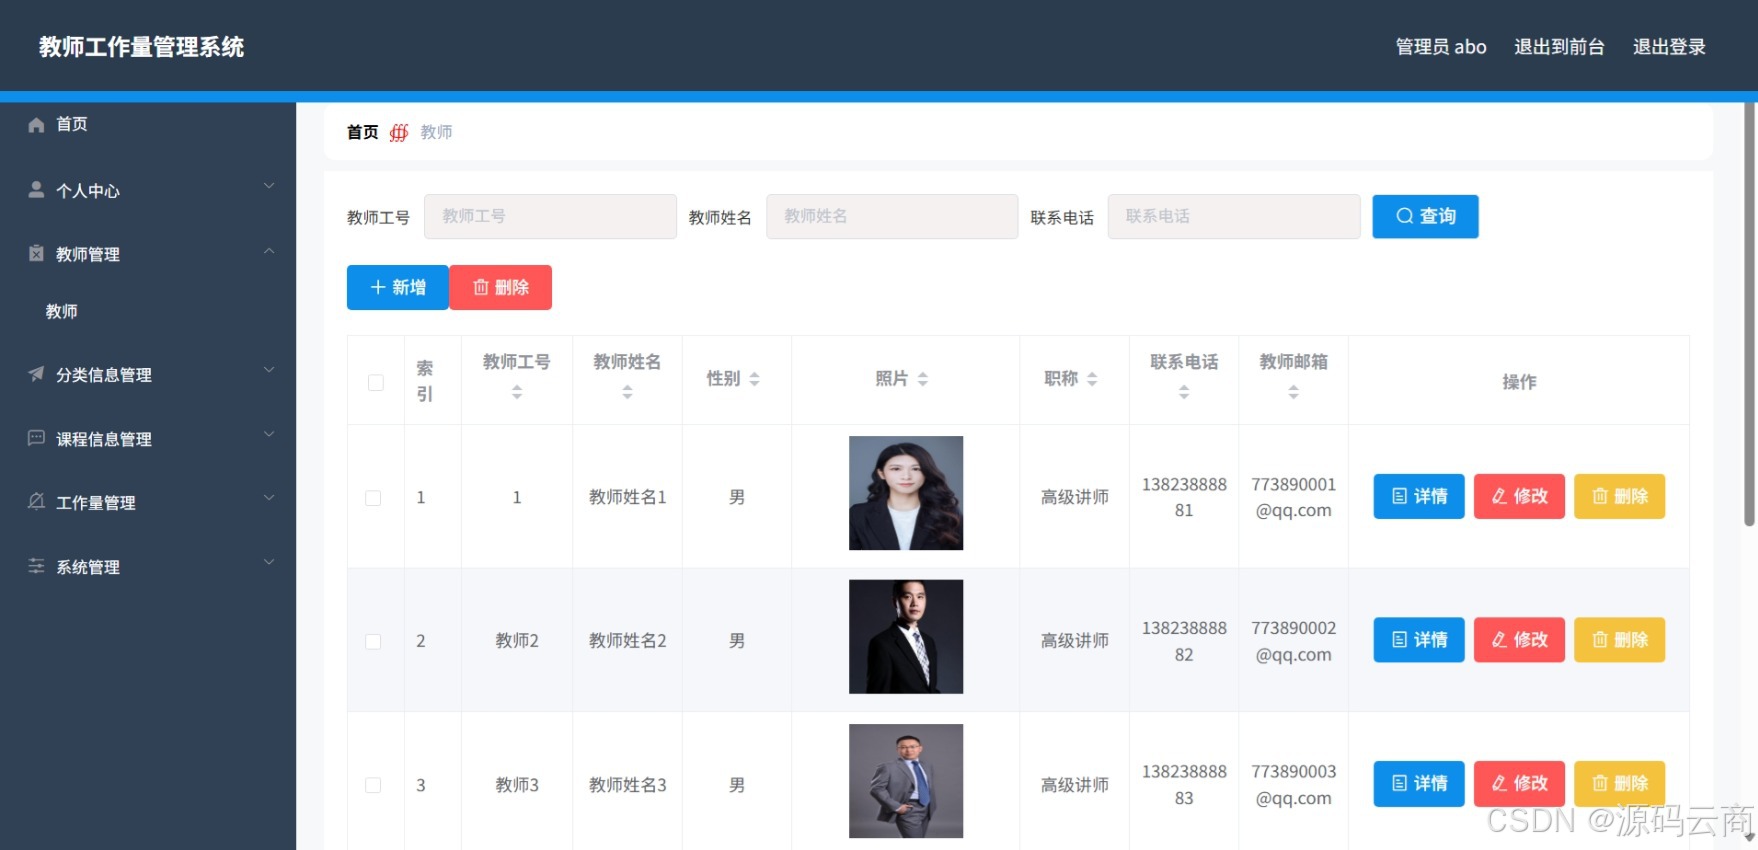Screen dimensions: 1758x850
Task: Click the red breadcrumb separator icon after 首页
Action: (x=399, y=132)
